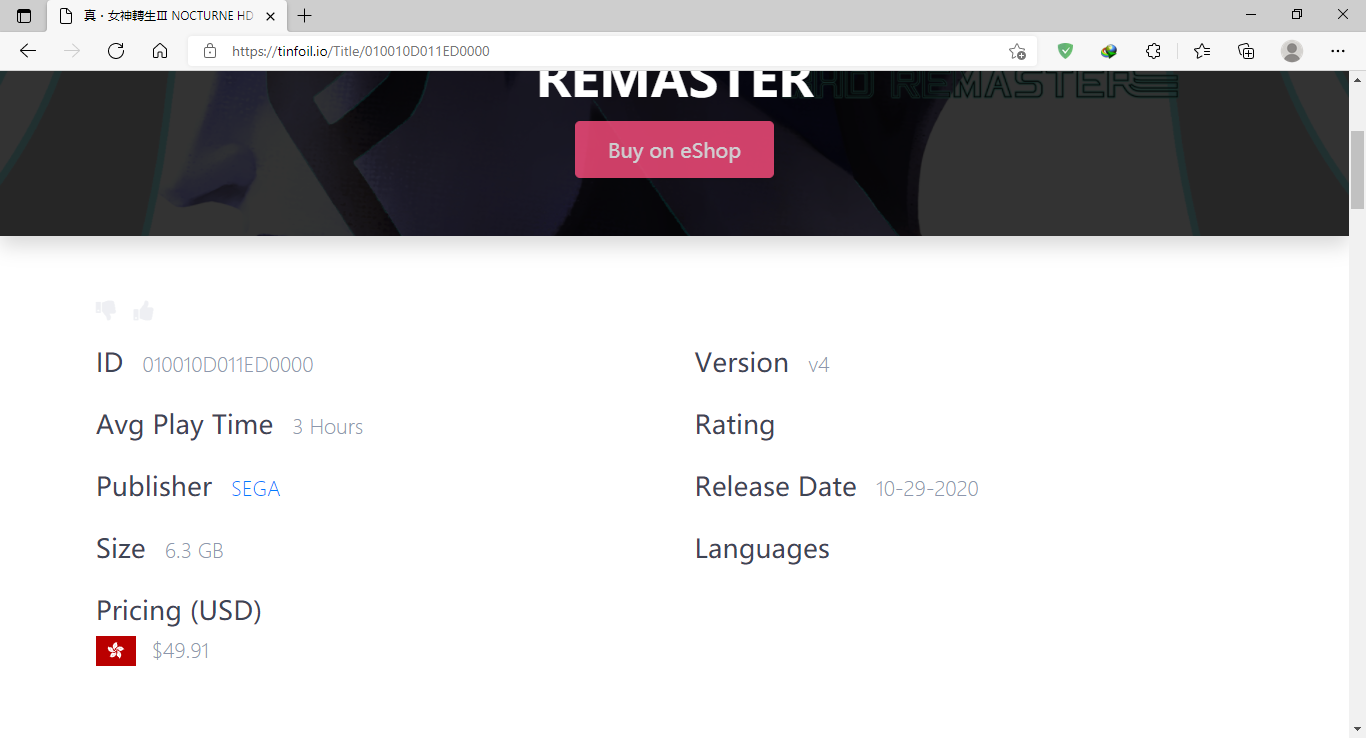The width and height of the screenshot is (1366, 738).
Task: Click the version value v4
Action: (819, 365)
